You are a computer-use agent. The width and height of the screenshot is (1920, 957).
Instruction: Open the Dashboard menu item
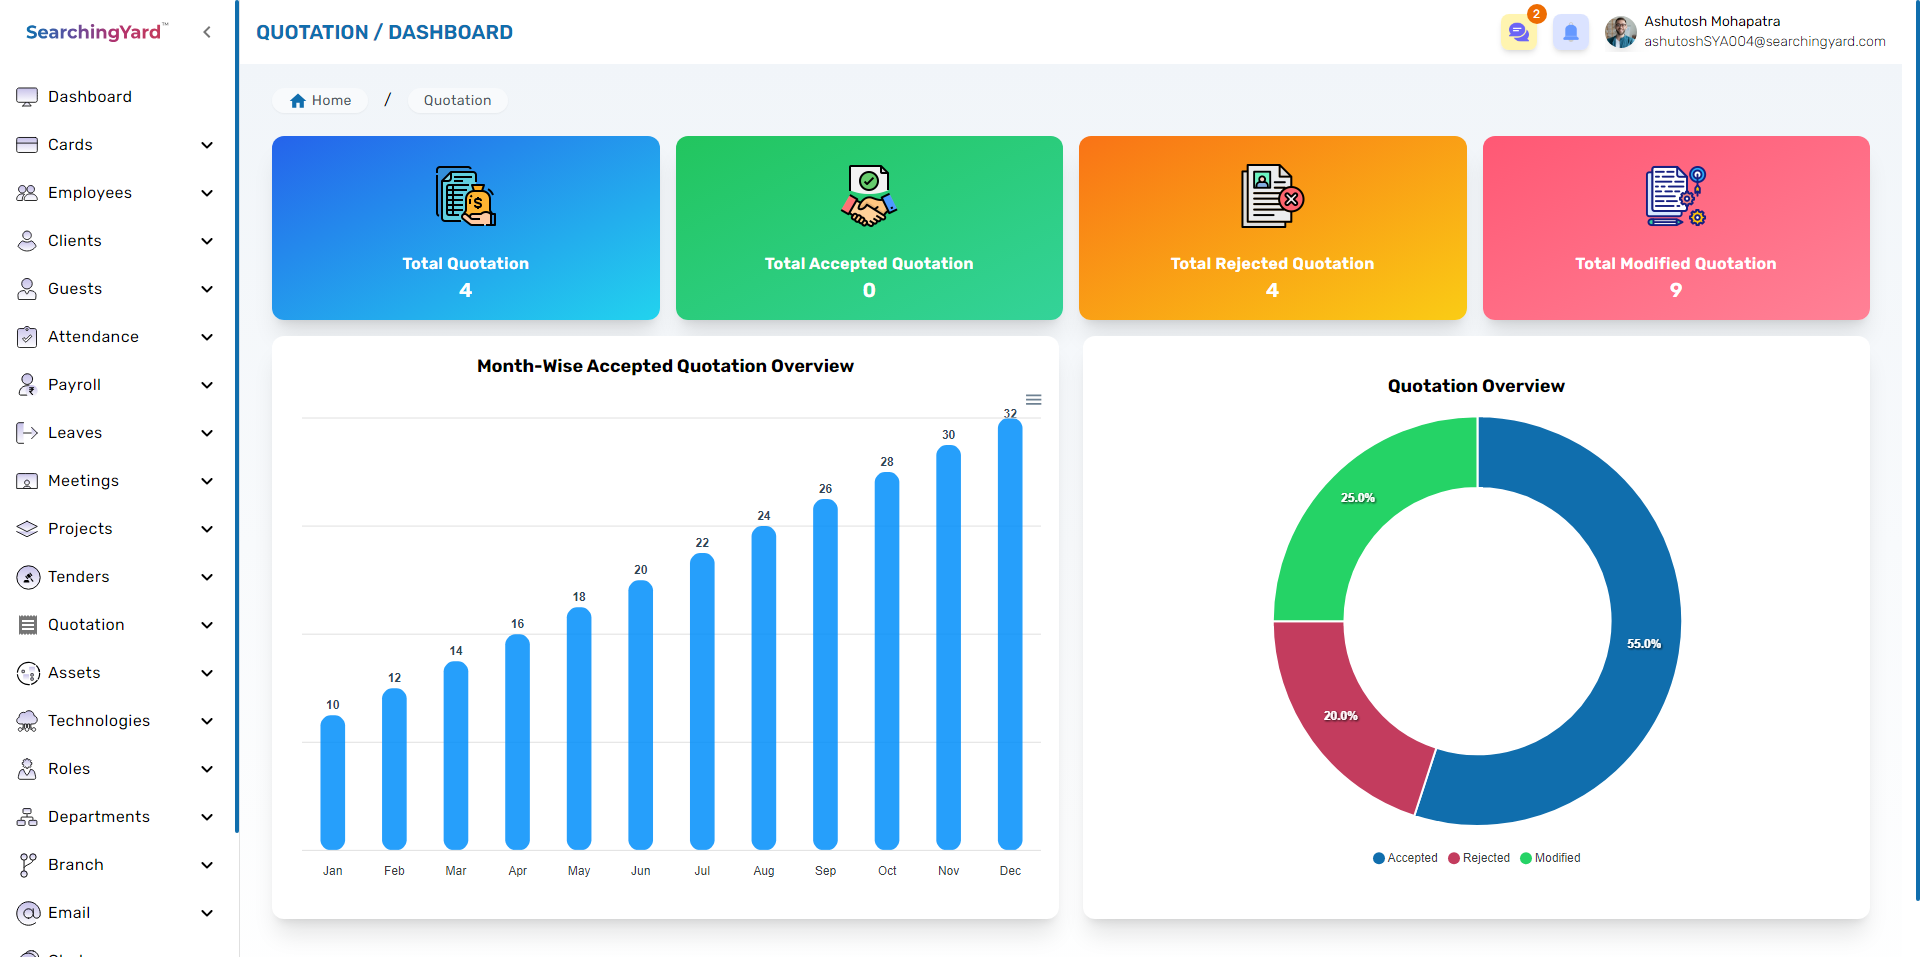pos(89,97)
